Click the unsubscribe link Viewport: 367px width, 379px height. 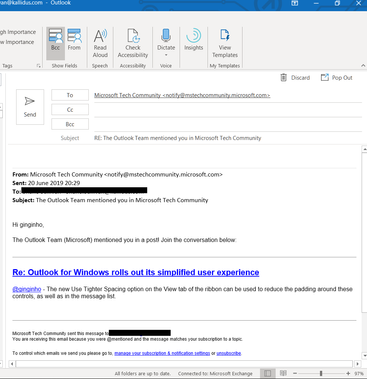229,353
